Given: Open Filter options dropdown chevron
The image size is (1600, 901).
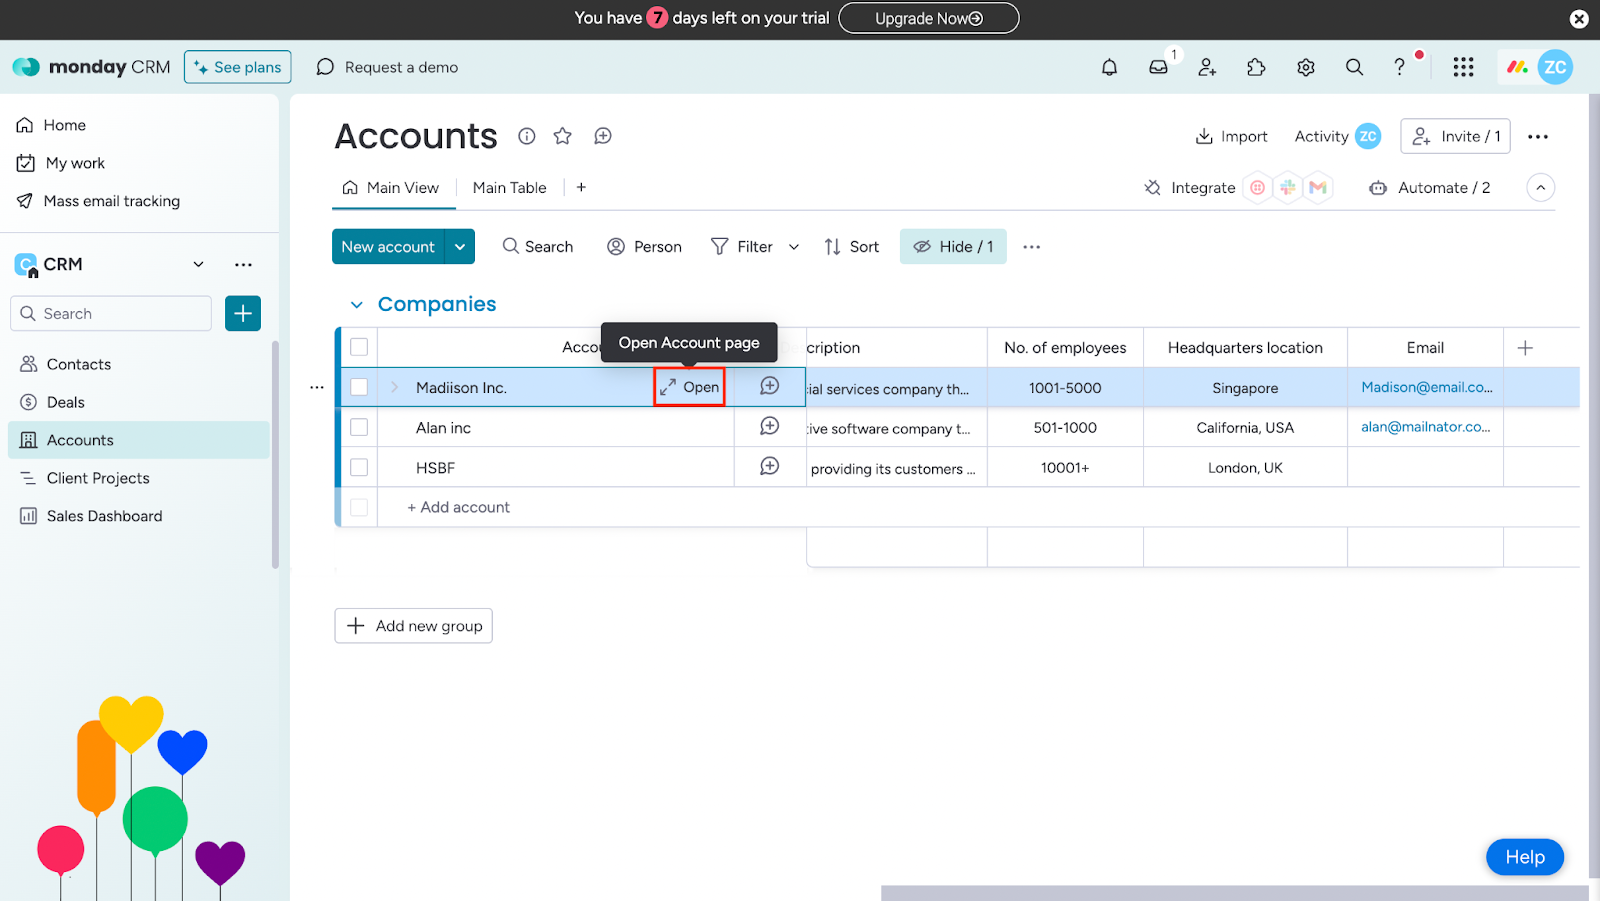Looking at the screenshot, I should coord(794,247).
